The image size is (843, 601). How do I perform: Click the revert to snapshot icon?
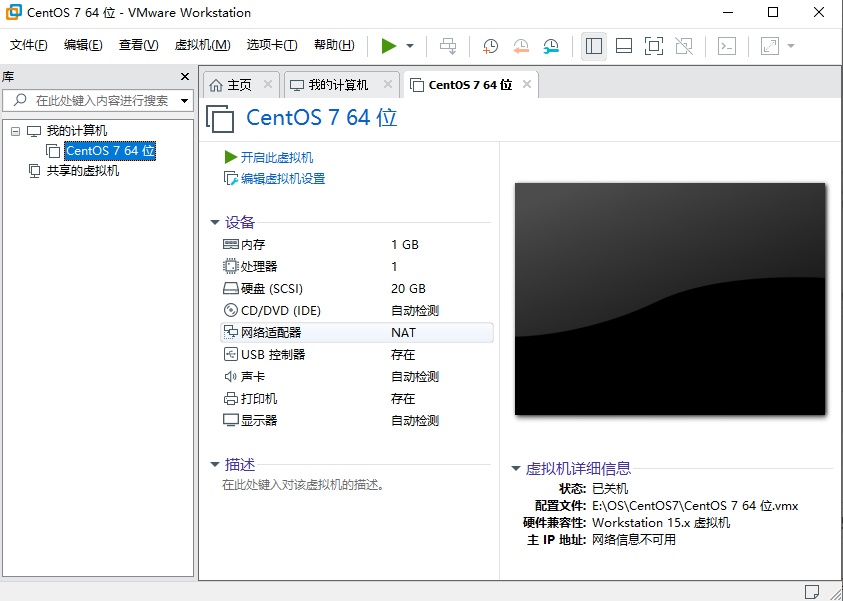(520, 46)
